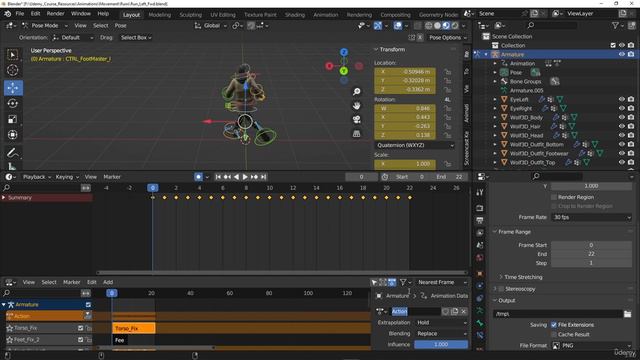This screenshot has width=640, height=360.
Task: Lock the Location X value
Action: [x=448, y=72]
